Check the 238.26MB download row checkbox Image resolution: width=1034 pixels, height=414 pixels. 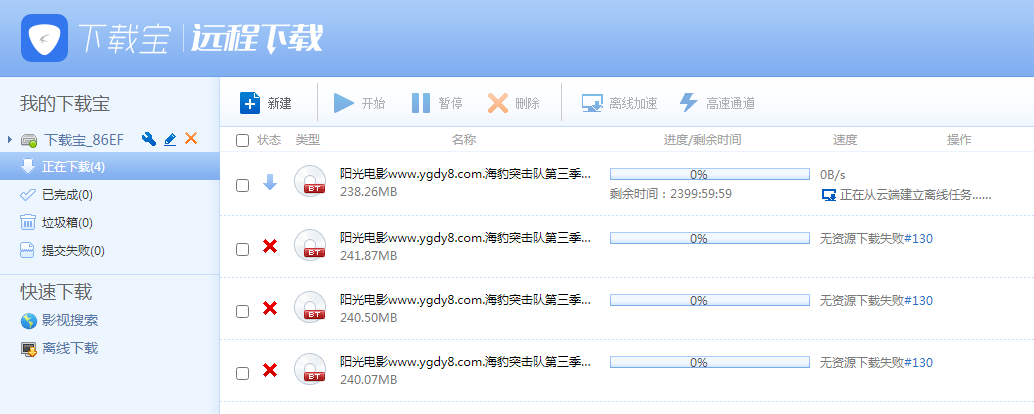coord(242,185)
